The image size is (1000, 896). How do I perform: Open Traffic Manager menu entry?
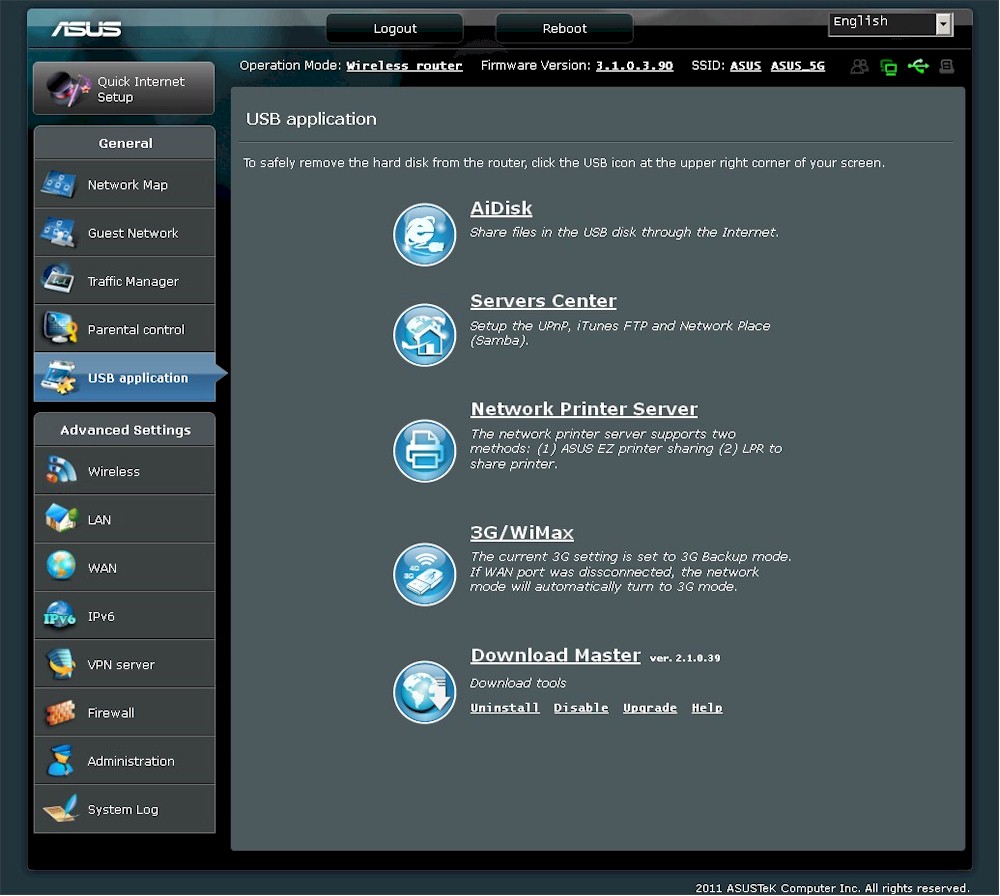124,281
